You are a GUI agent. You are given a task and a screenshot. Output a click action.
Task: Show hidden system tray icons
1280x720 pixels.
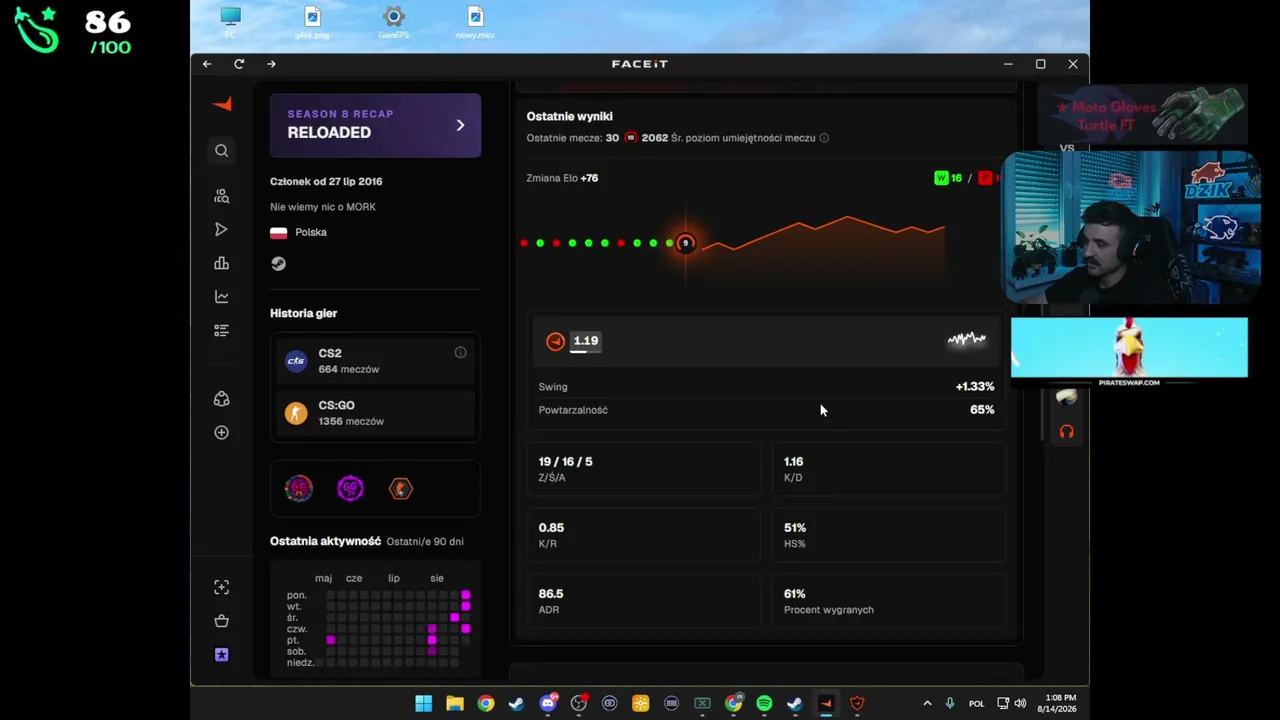927,703
